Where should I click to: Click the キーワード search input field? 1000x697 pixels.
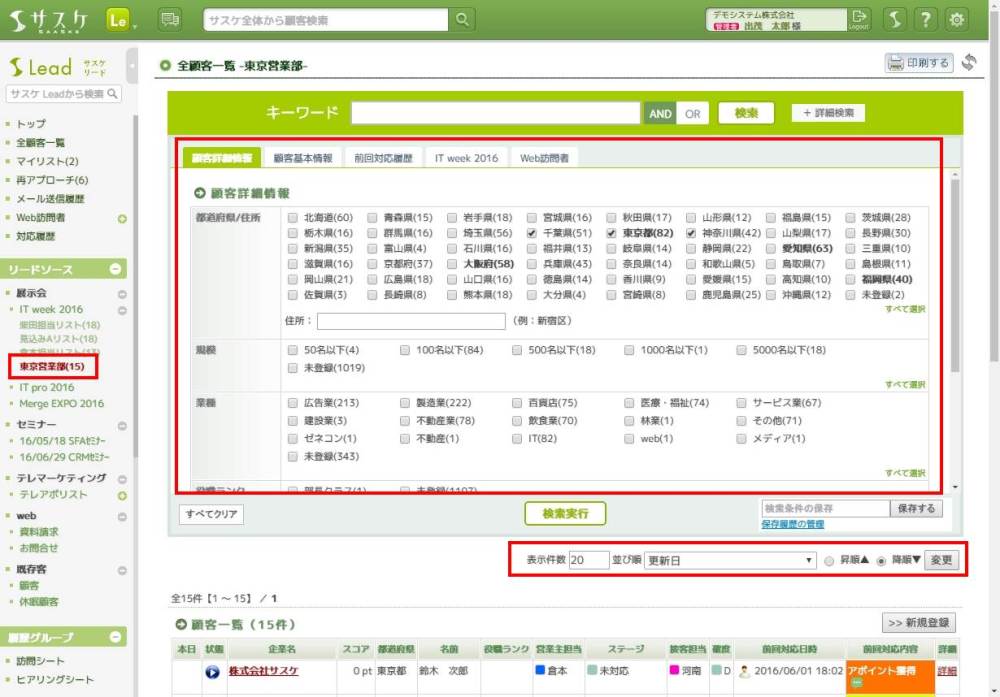click(x=495, y=113)
